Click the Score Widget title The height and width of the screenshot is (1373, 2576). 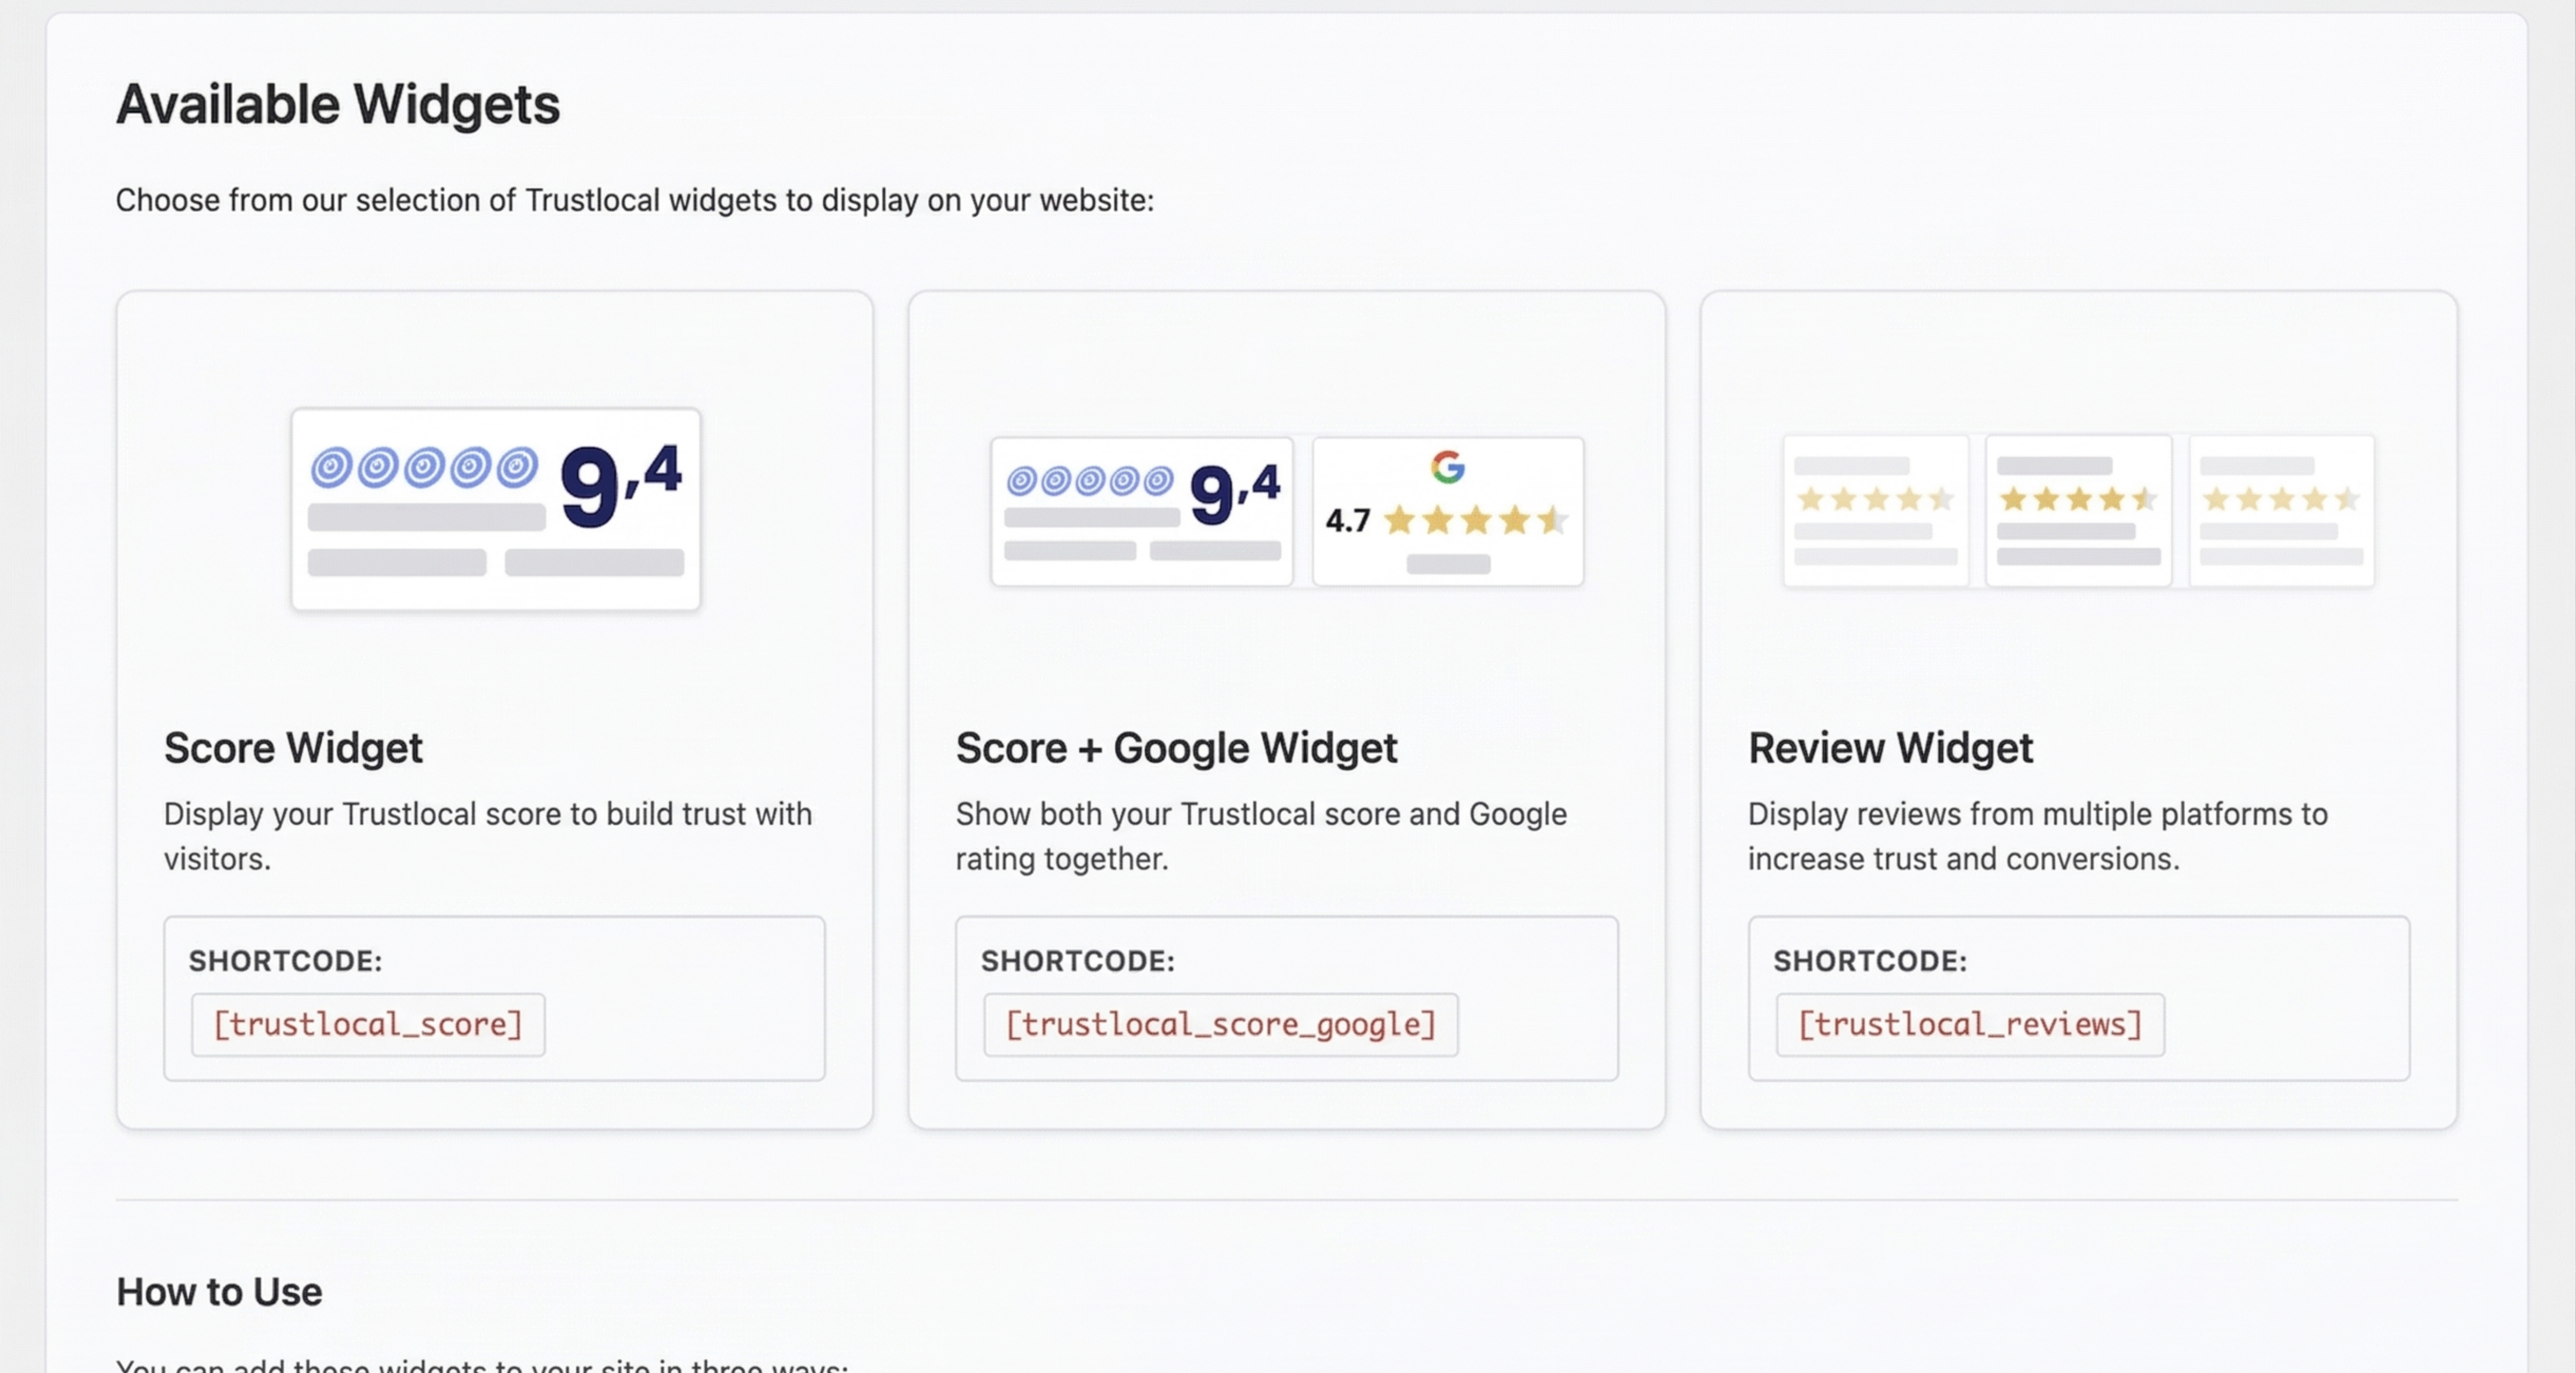293,748
